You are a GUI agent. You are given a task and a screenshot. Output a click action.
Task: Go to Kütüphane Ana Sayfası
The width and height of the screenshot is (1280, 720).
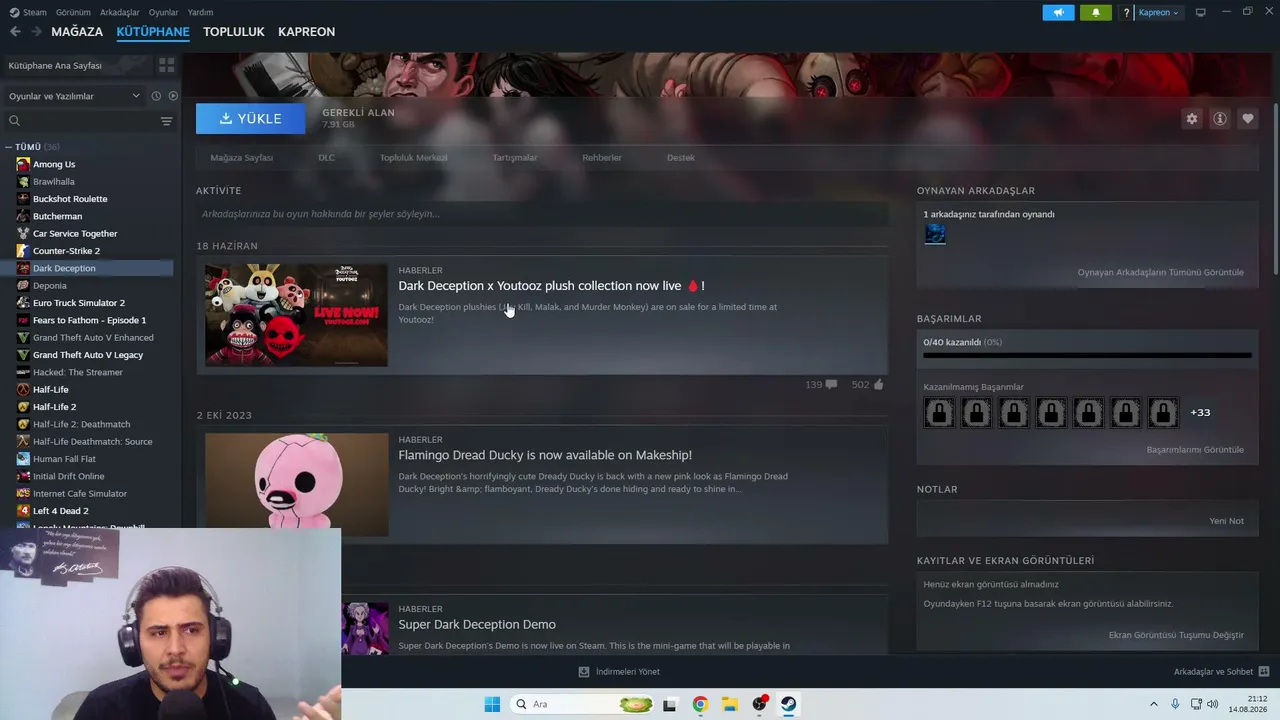pos(55,66)
